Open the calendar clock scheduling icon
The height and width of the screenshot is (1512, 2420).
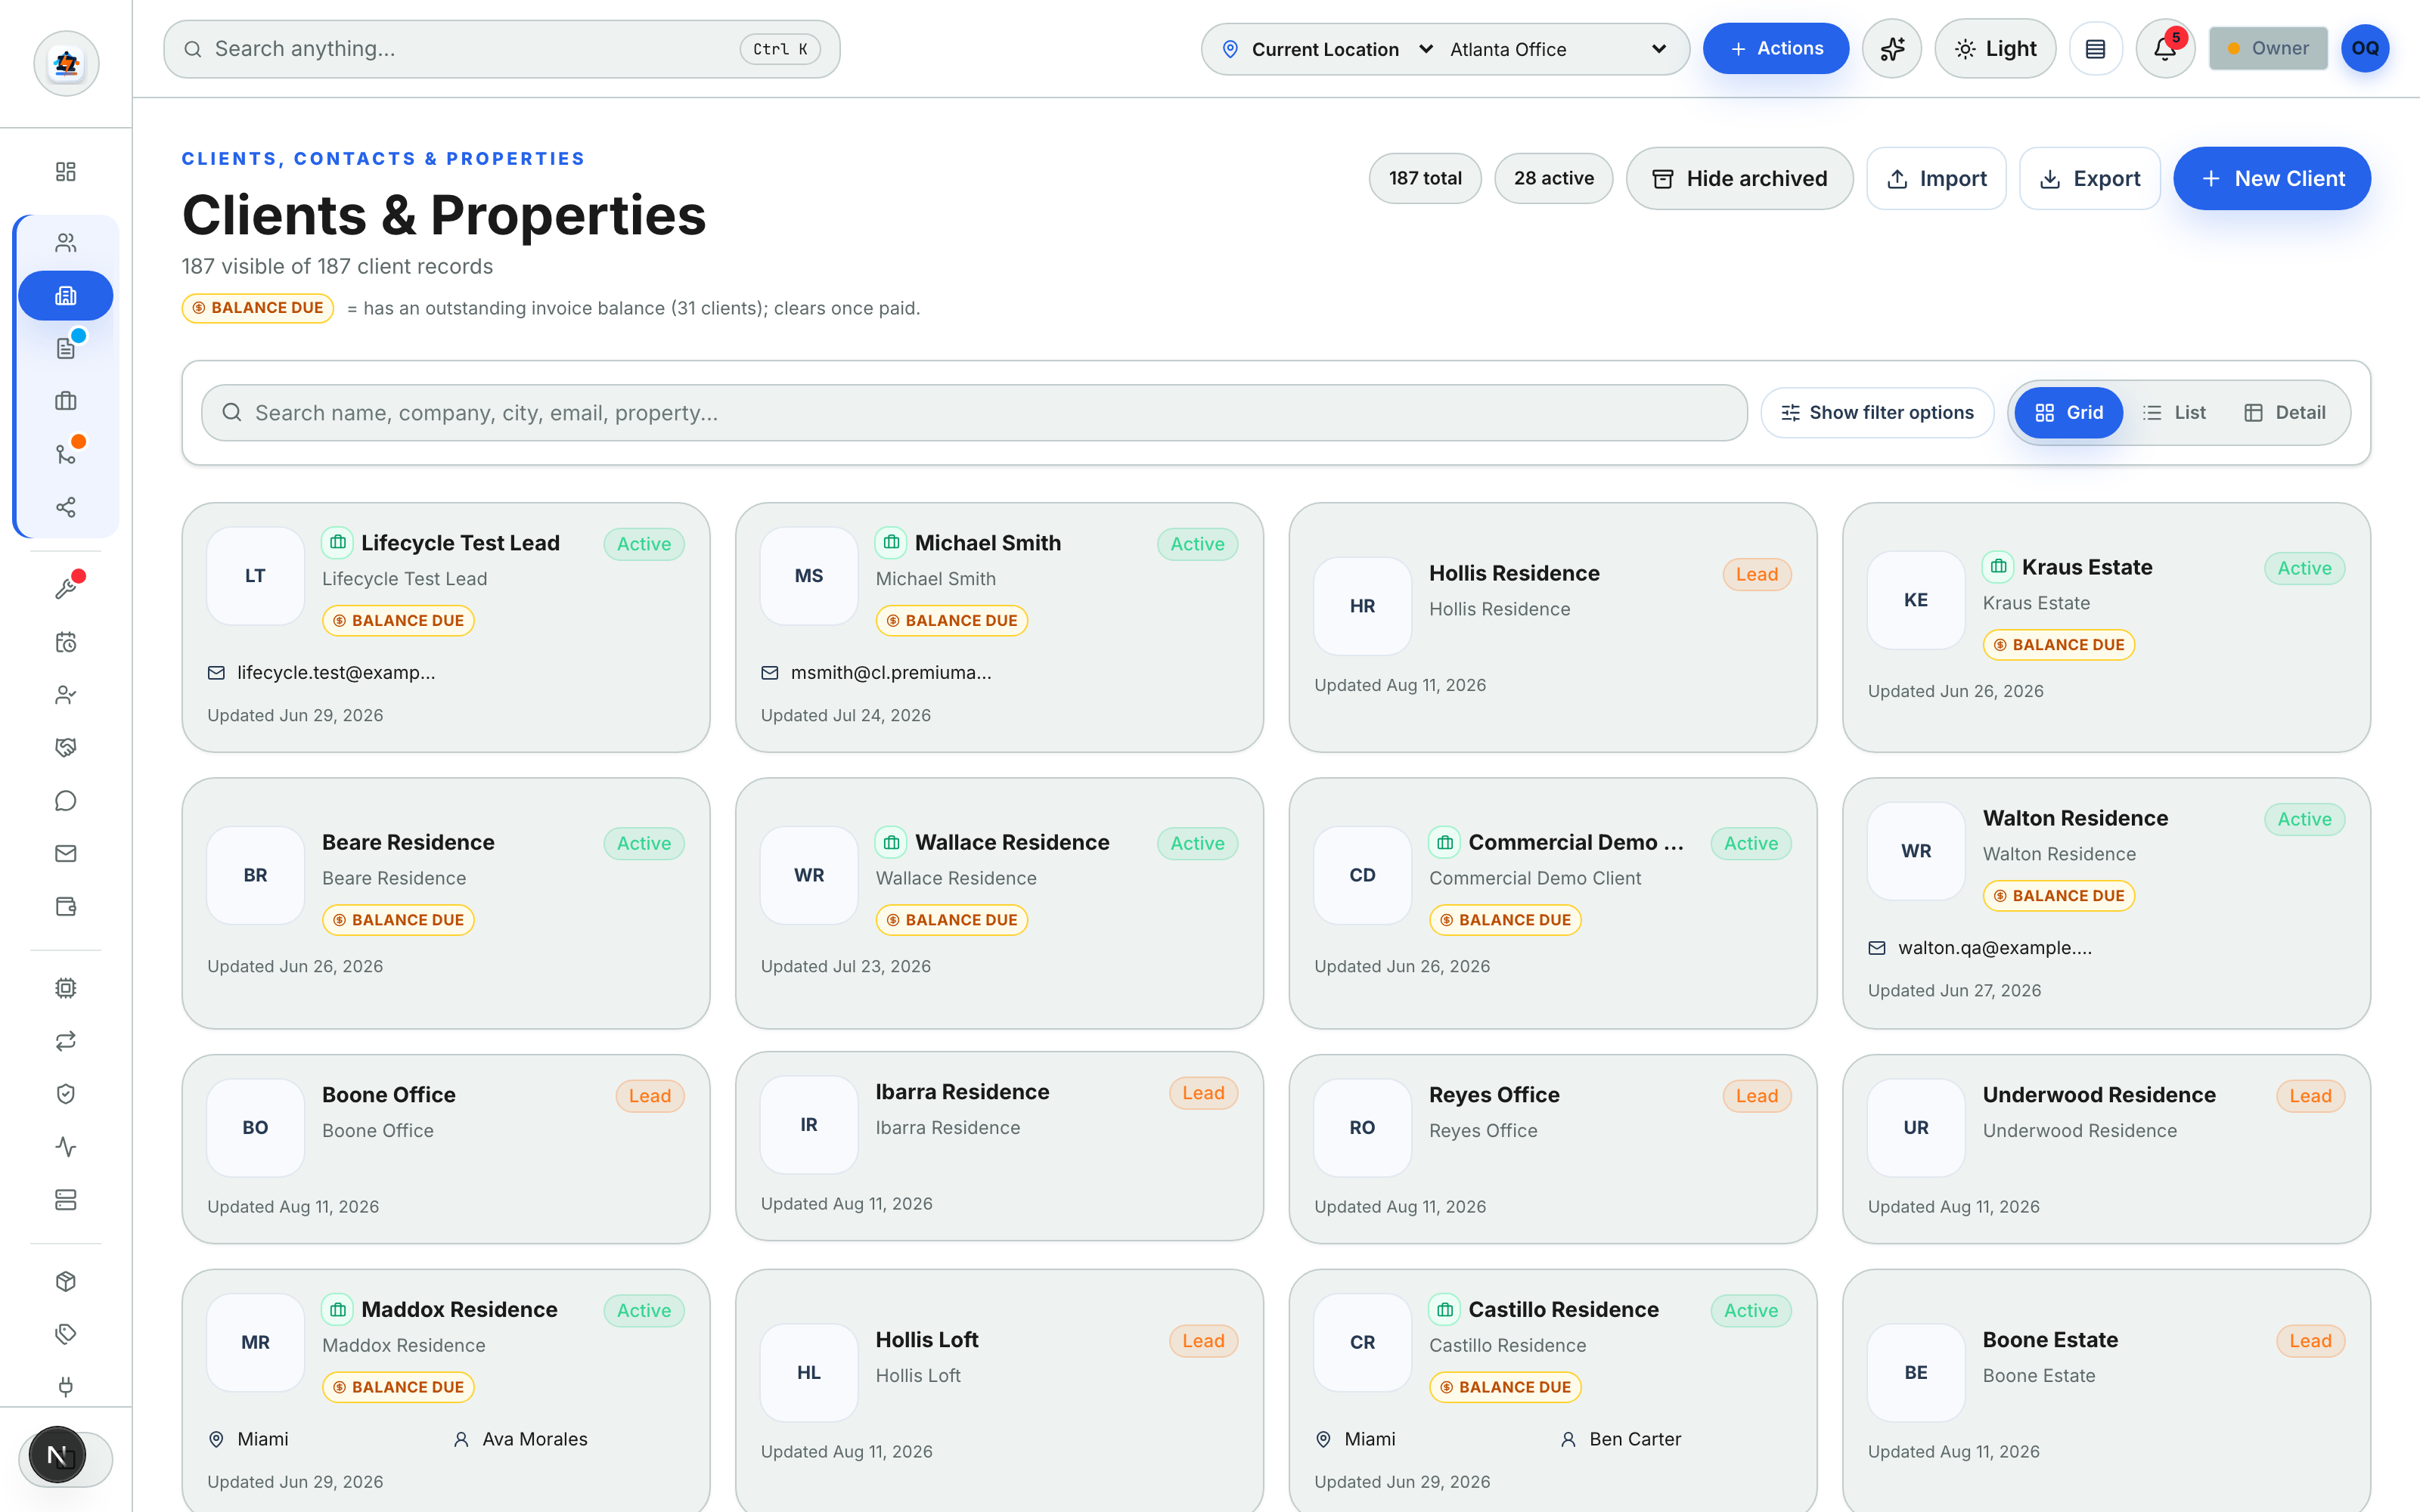tap(66, 642)
